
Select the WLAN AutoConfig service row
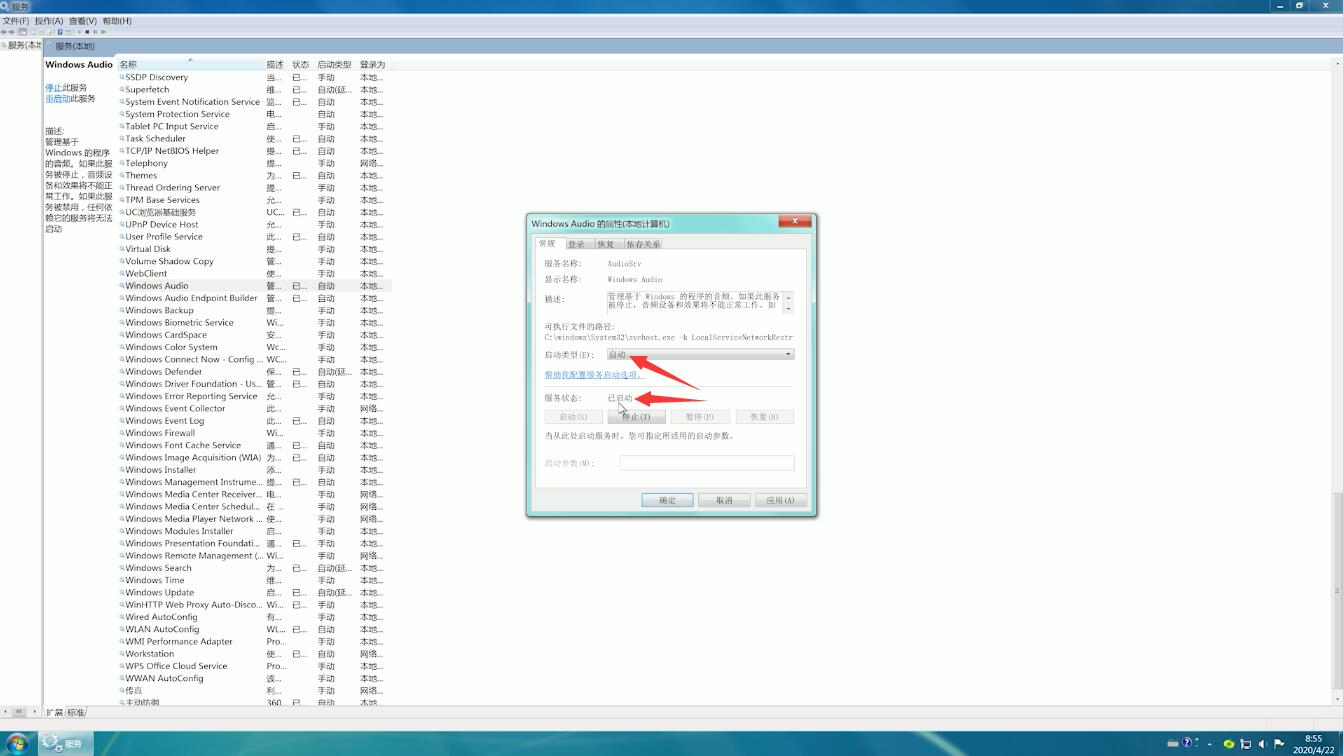tap(254, 629)
